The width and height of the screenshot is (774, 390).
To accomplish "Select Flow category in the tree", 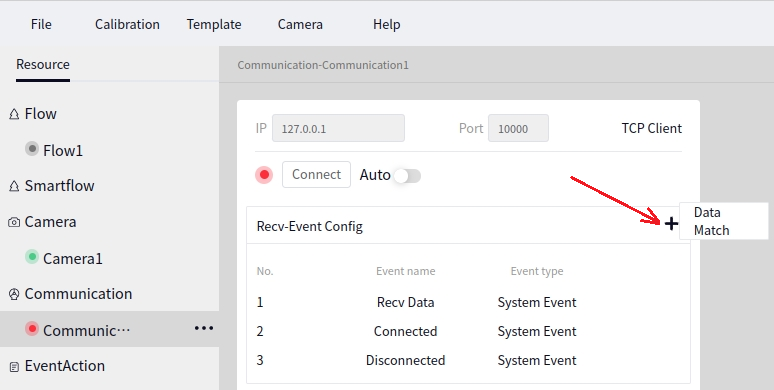I will tap(40, 114).
